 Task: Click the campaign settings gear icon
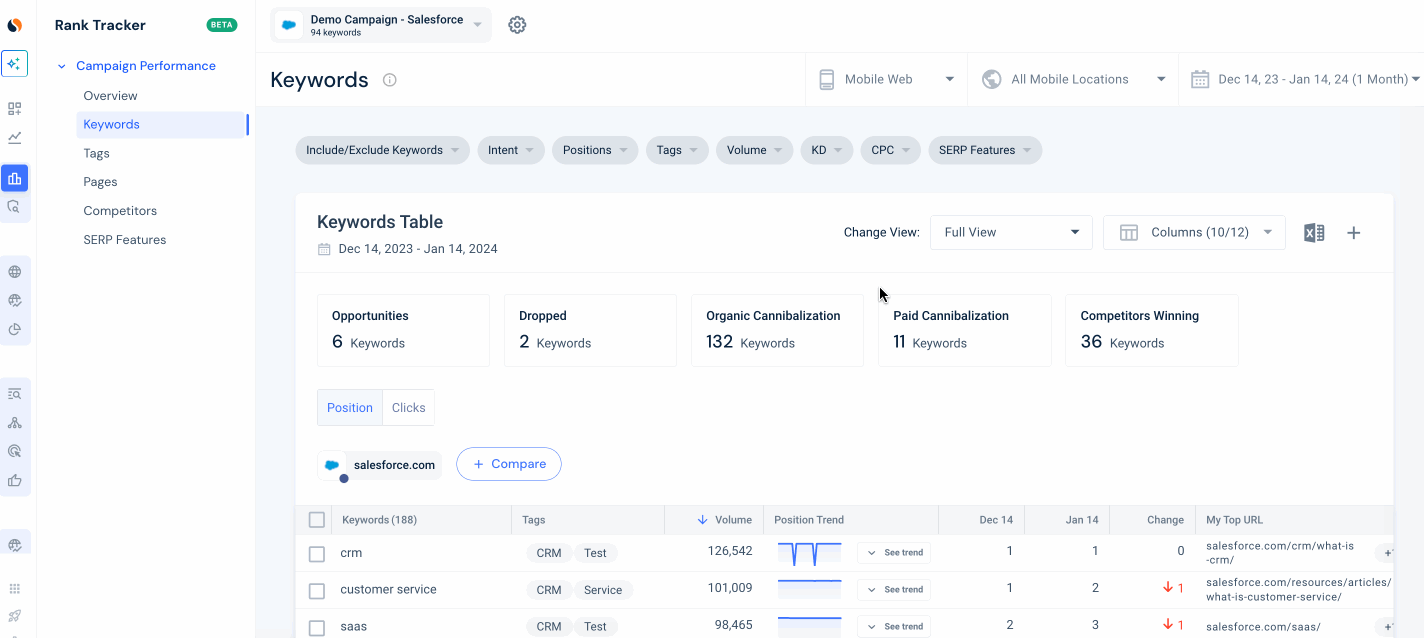pos(517,25)
